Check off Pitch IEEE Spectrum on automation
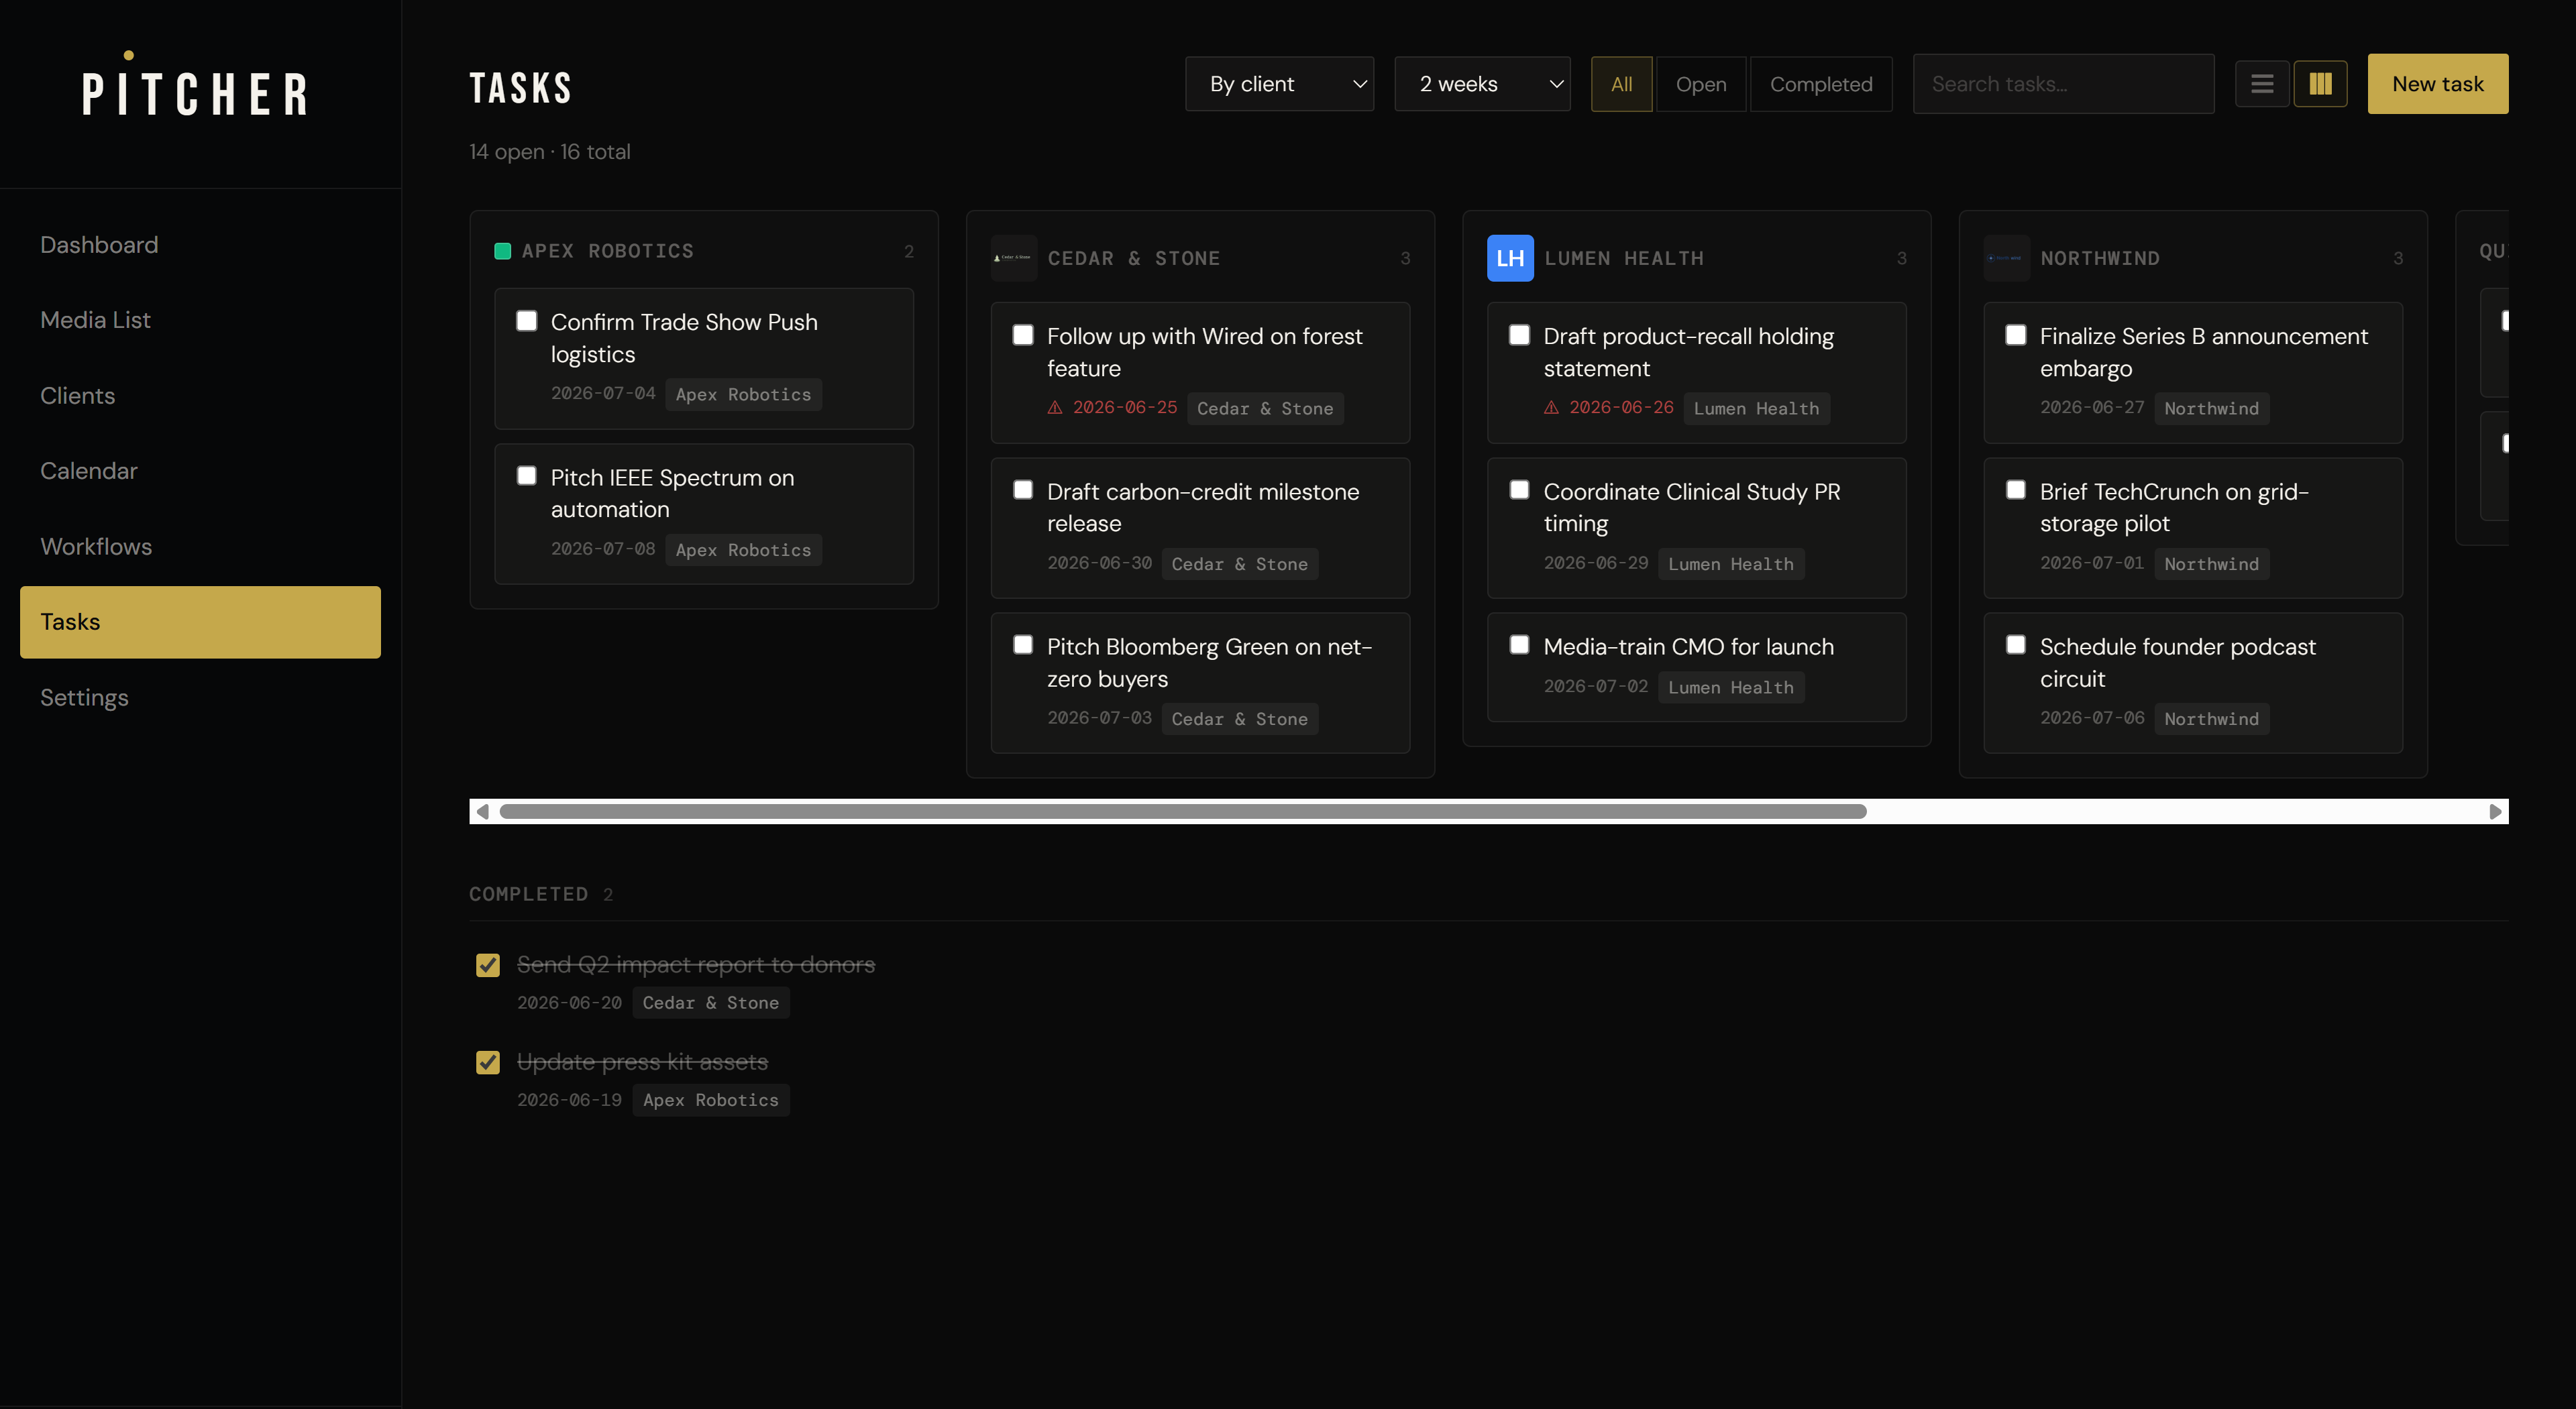Screen dimensions: 2576x1409 pos(526,475)
